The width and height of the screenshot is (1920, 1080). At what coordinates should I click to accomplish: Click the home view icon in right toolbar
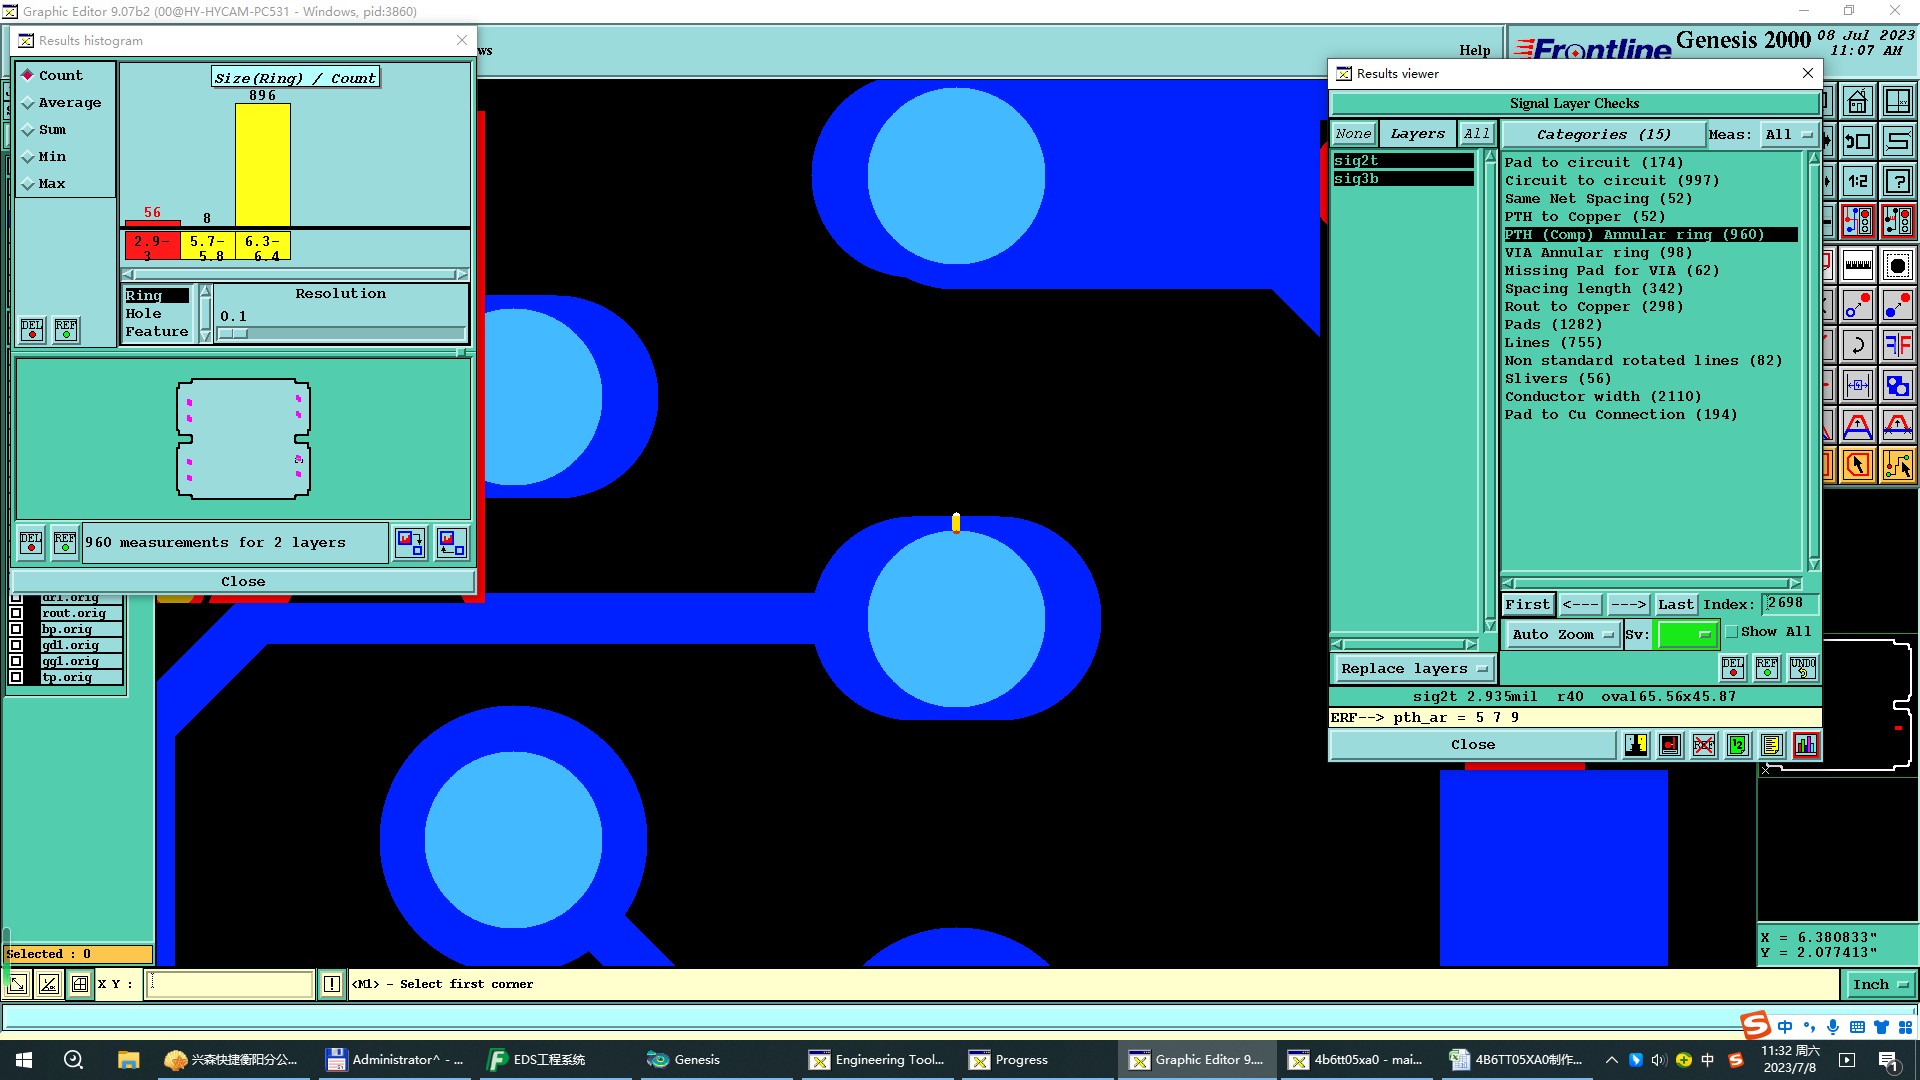[1857, 101]
